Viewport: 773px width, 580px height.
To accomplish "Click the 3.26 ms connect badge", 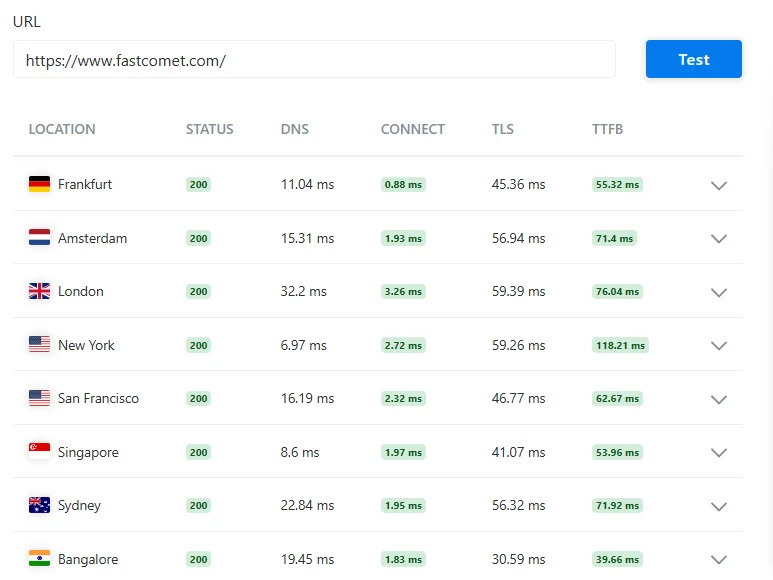I will (403, 291).
